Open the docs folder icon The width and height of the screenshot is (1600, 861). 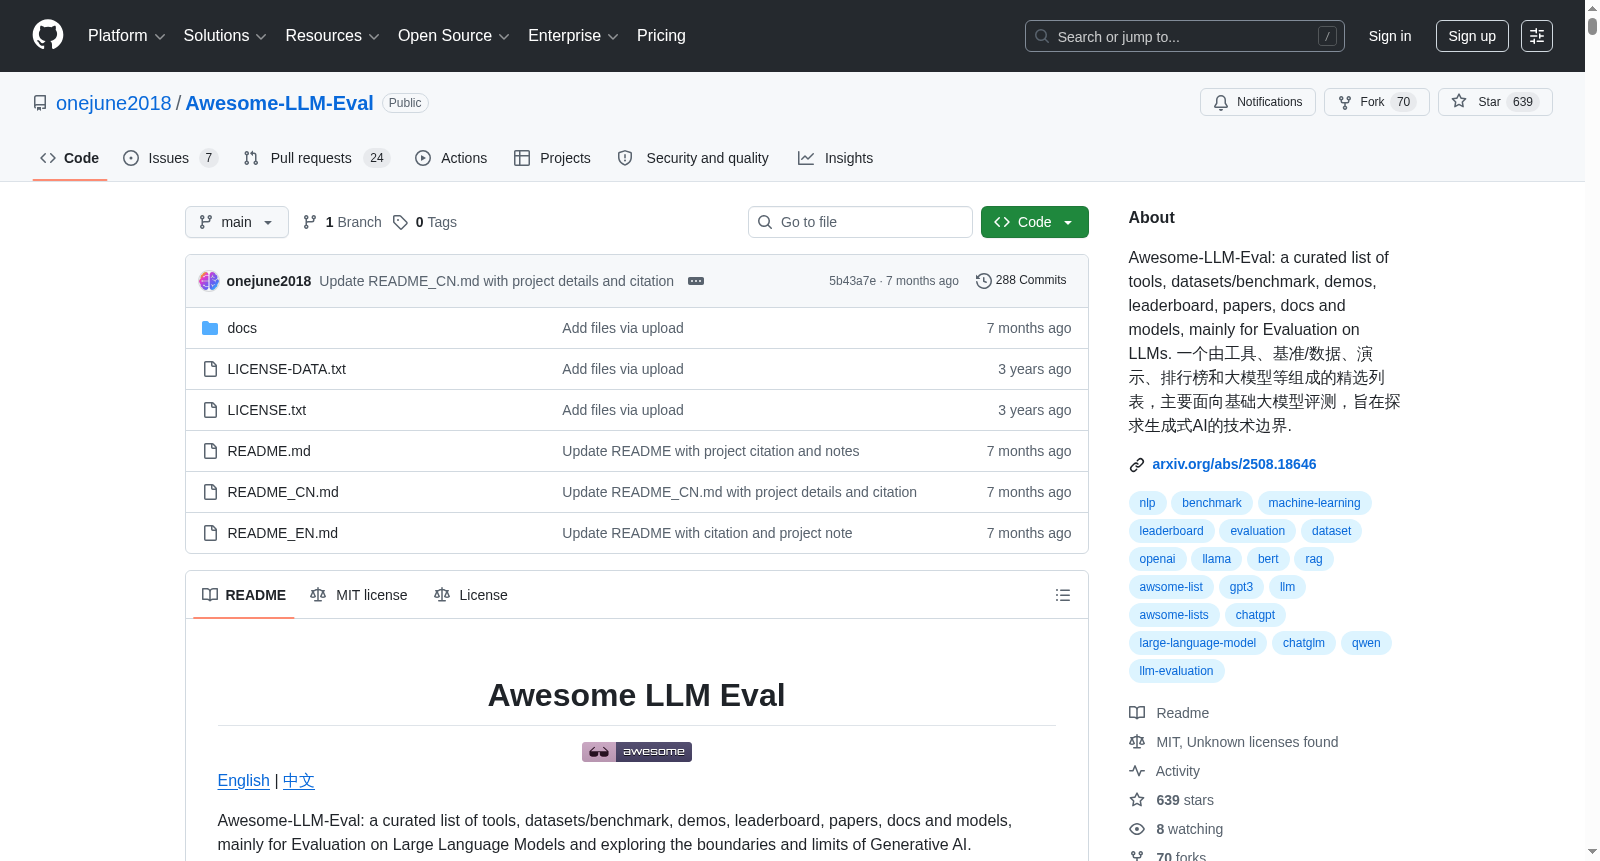coord(210,328)
